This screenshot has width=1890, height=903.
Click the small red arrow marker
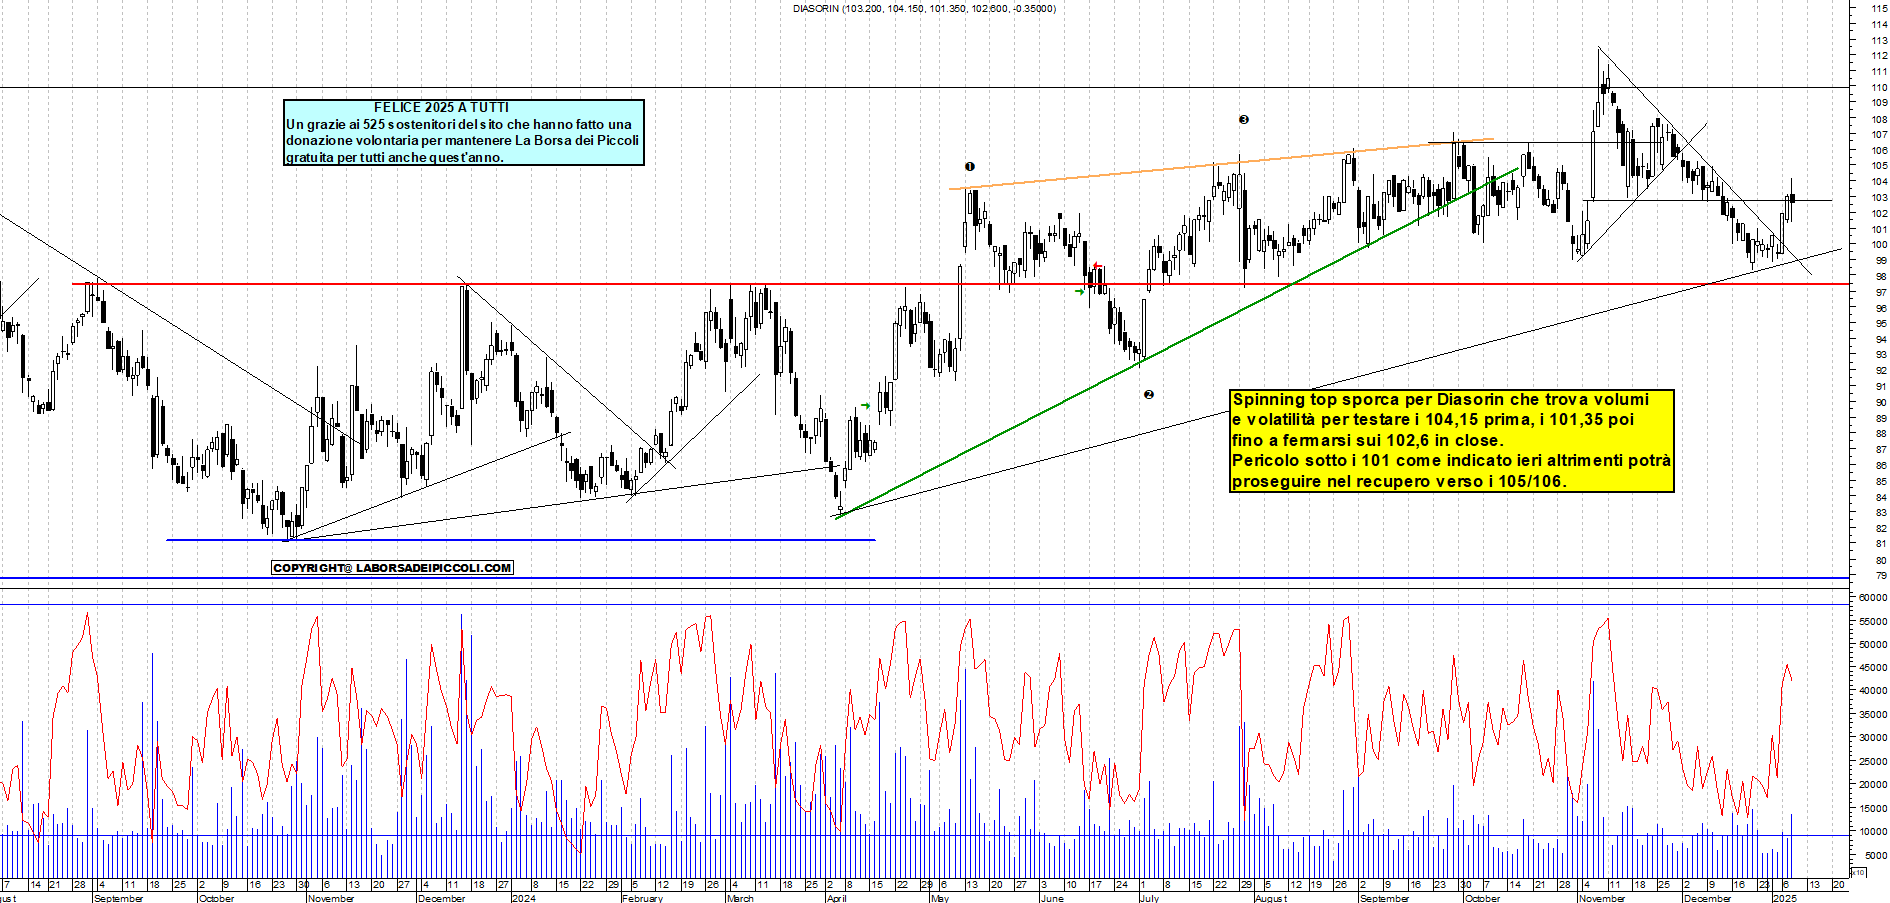coord(1097,266)
